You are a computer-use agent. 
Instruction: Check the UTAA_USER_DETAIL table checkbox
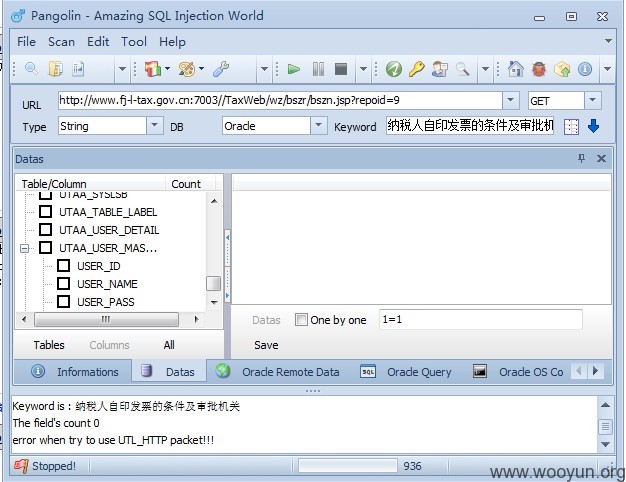point(46,230)
